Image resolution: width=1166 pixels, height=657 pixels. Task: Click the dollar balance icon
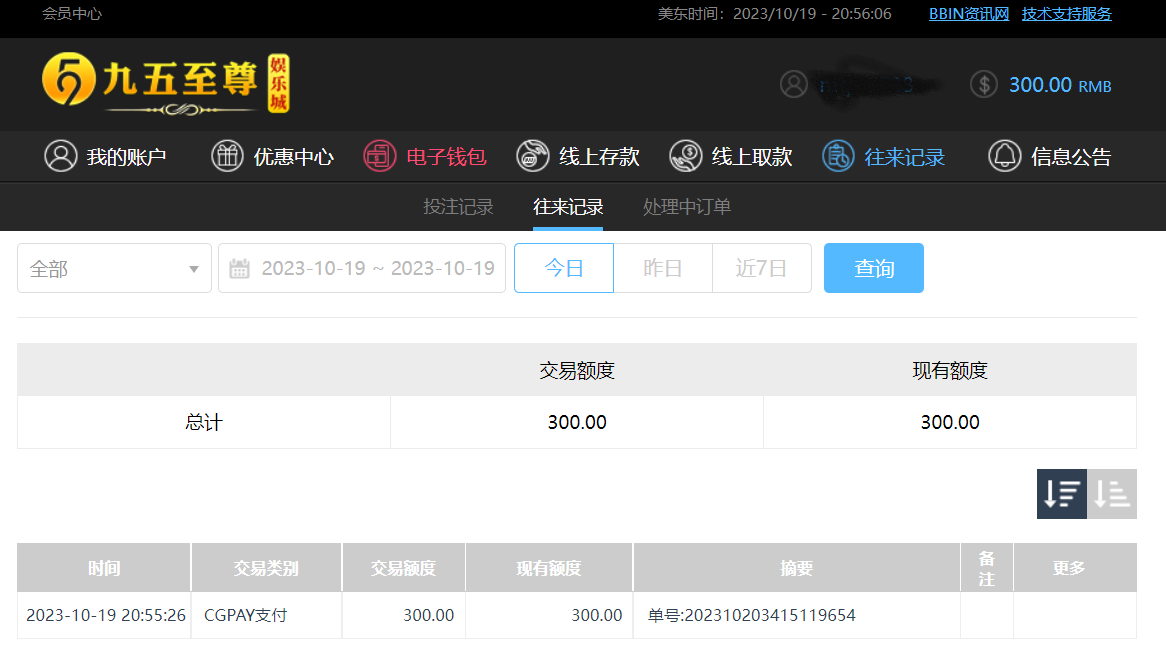click(x=984, y=84)
